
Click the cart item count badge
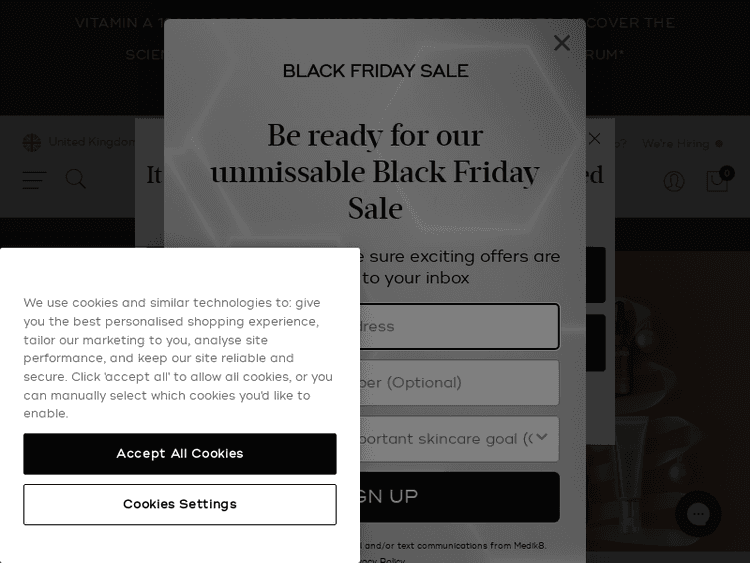pyautogui.click(x=727, y=173)
